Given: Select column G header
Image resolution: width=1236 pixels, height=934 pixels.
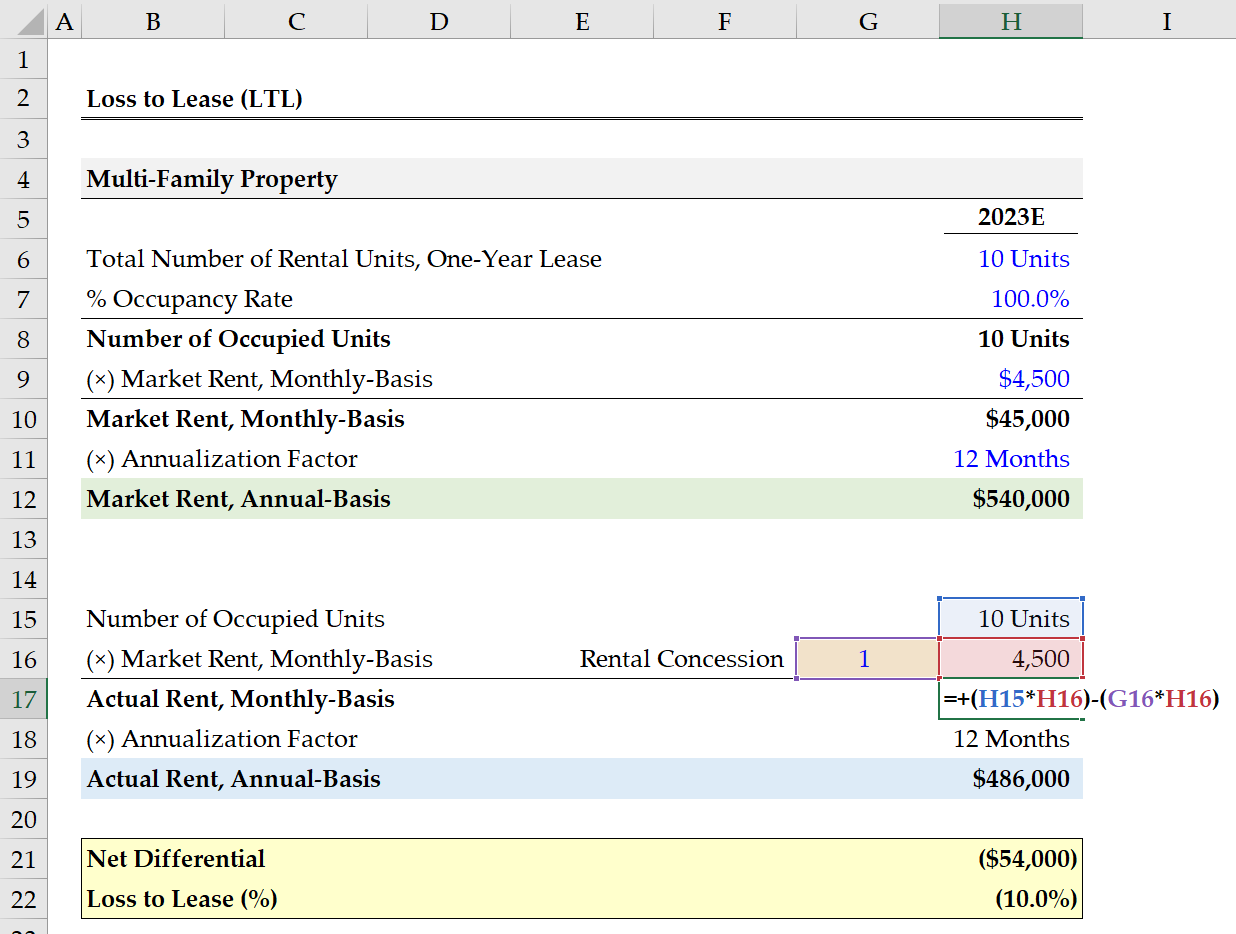Looking at the screenshot, I should (868, 20).
